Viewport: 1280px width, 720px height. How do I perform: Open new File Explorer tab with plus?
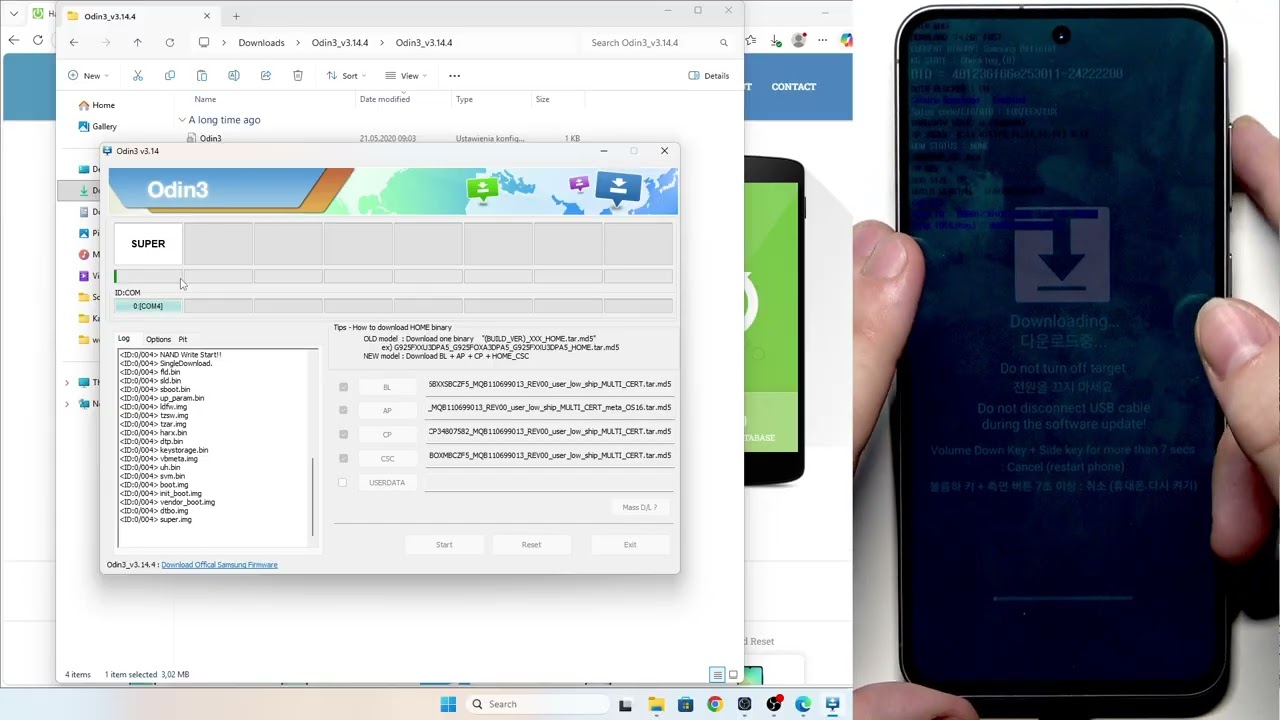coord(236,16)
